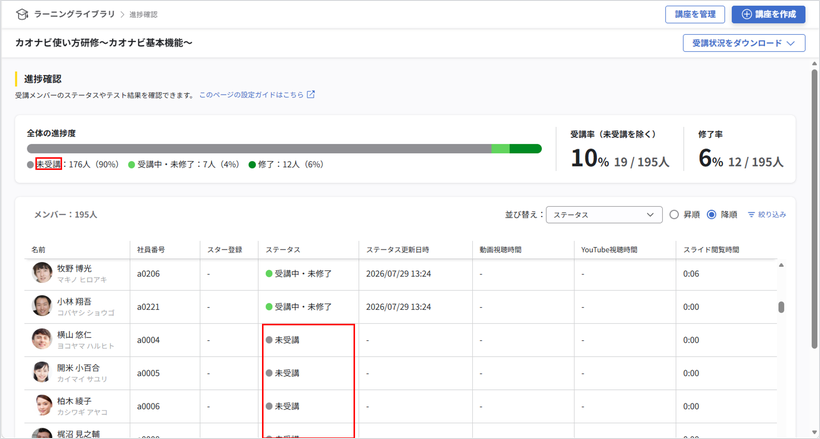Click the 講座を管理 button
The image size is (820, 439).
695,15
